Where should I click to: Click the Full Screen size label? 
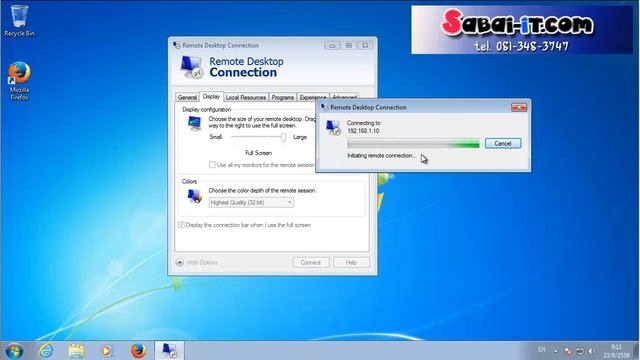pyautogui.click(x=258, y=153)
